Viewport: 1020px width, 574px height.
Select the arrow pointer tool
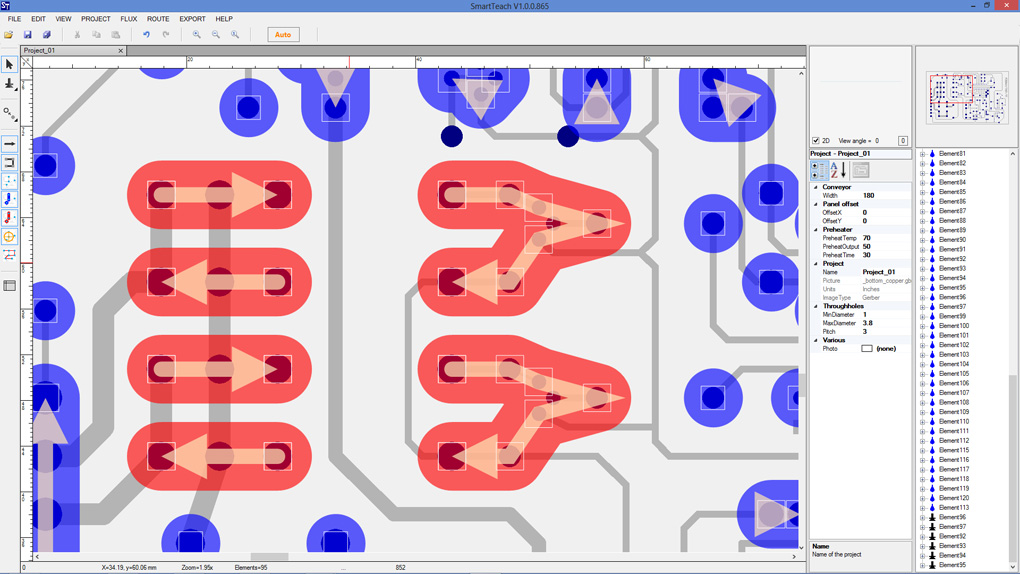pos(9,65)
